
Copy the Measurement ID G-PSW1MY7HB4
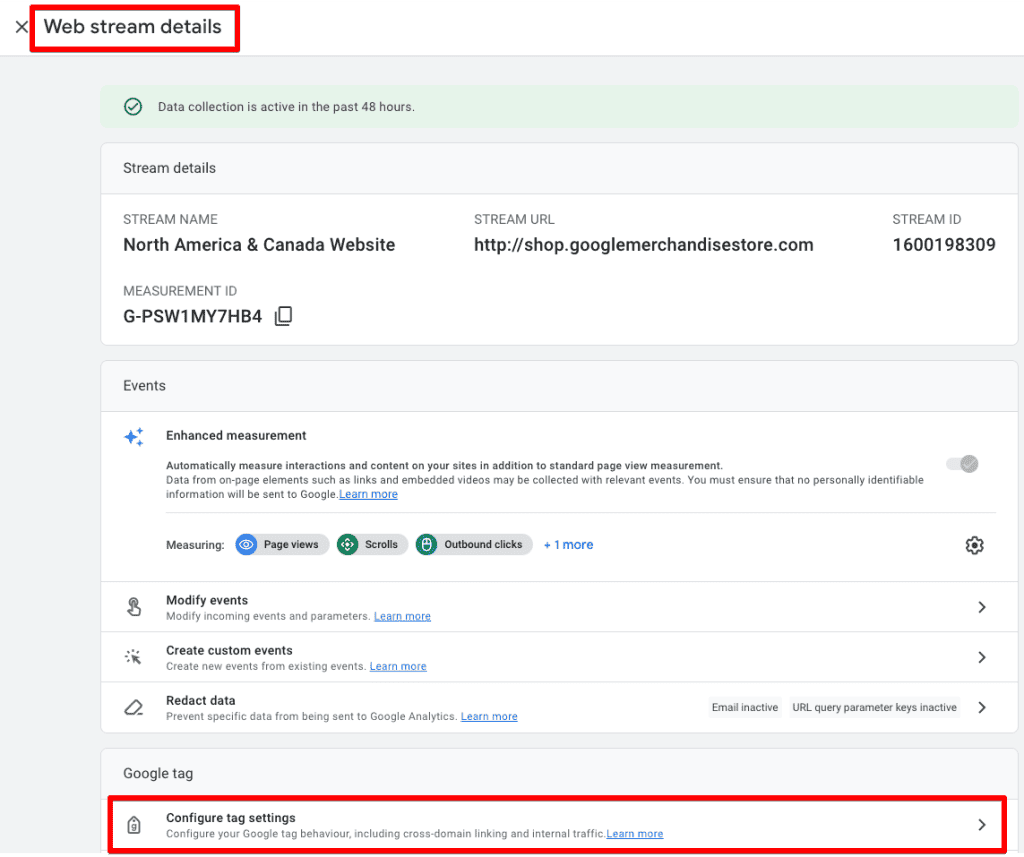tap(283, 315)
